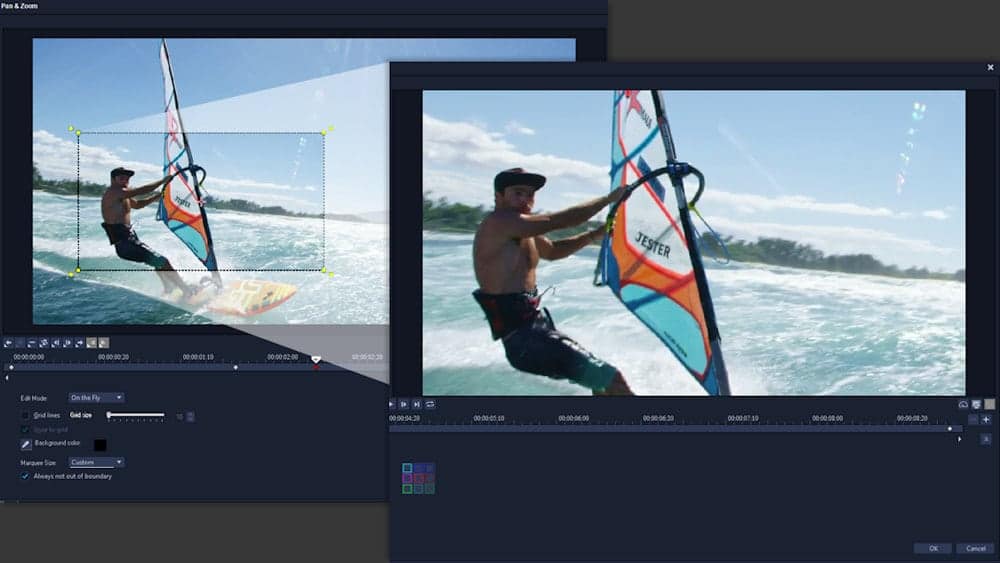Click the eyedropper icon beside Background color
This screenshot has height=563, width=1000.
pos(26,444)
